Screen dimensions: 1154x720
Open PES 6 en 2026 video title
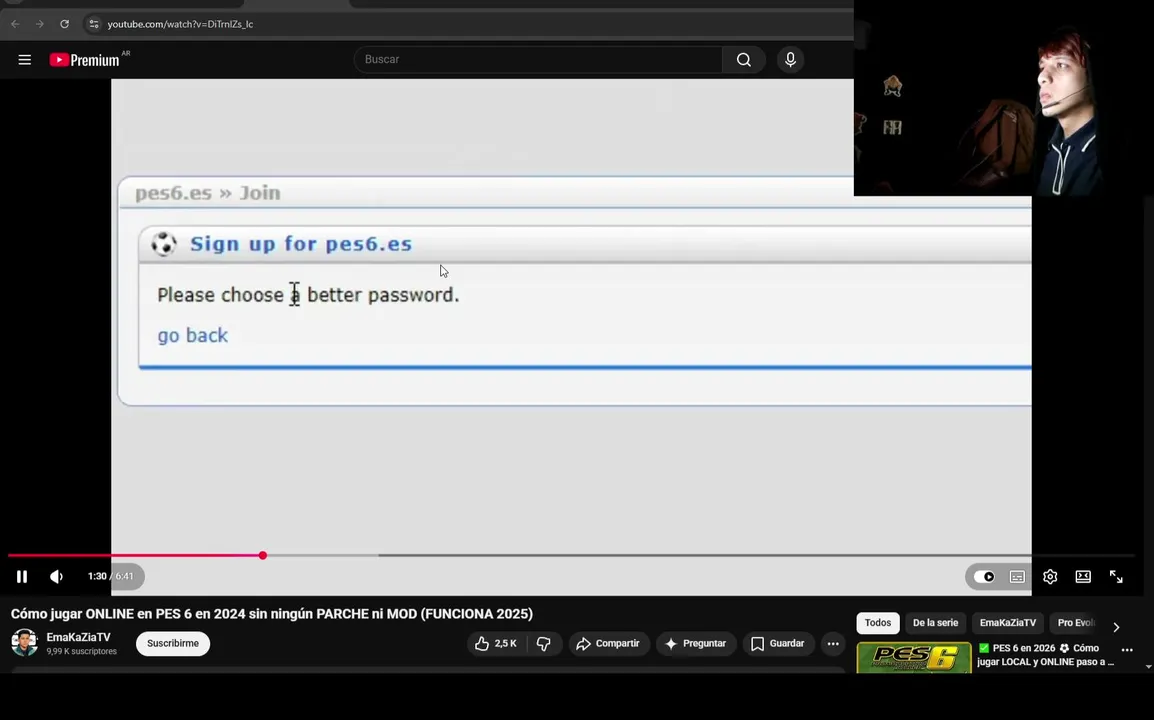tap(1045, 654)
